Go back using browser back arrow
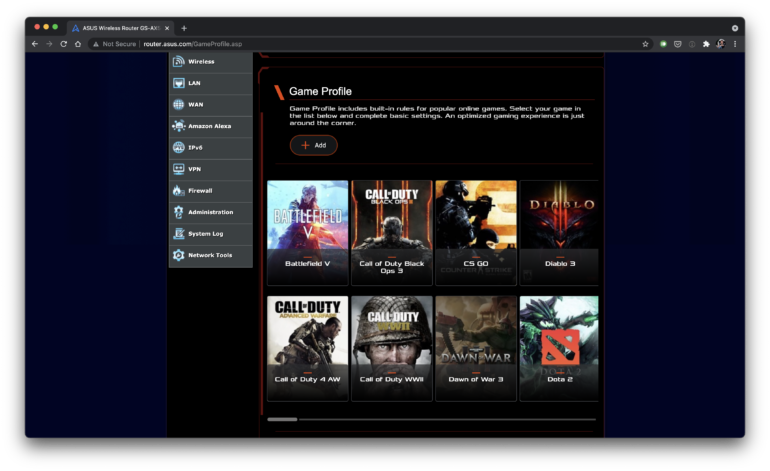Image resolution: width=770 pixels, height=471 pixels. 35,44
